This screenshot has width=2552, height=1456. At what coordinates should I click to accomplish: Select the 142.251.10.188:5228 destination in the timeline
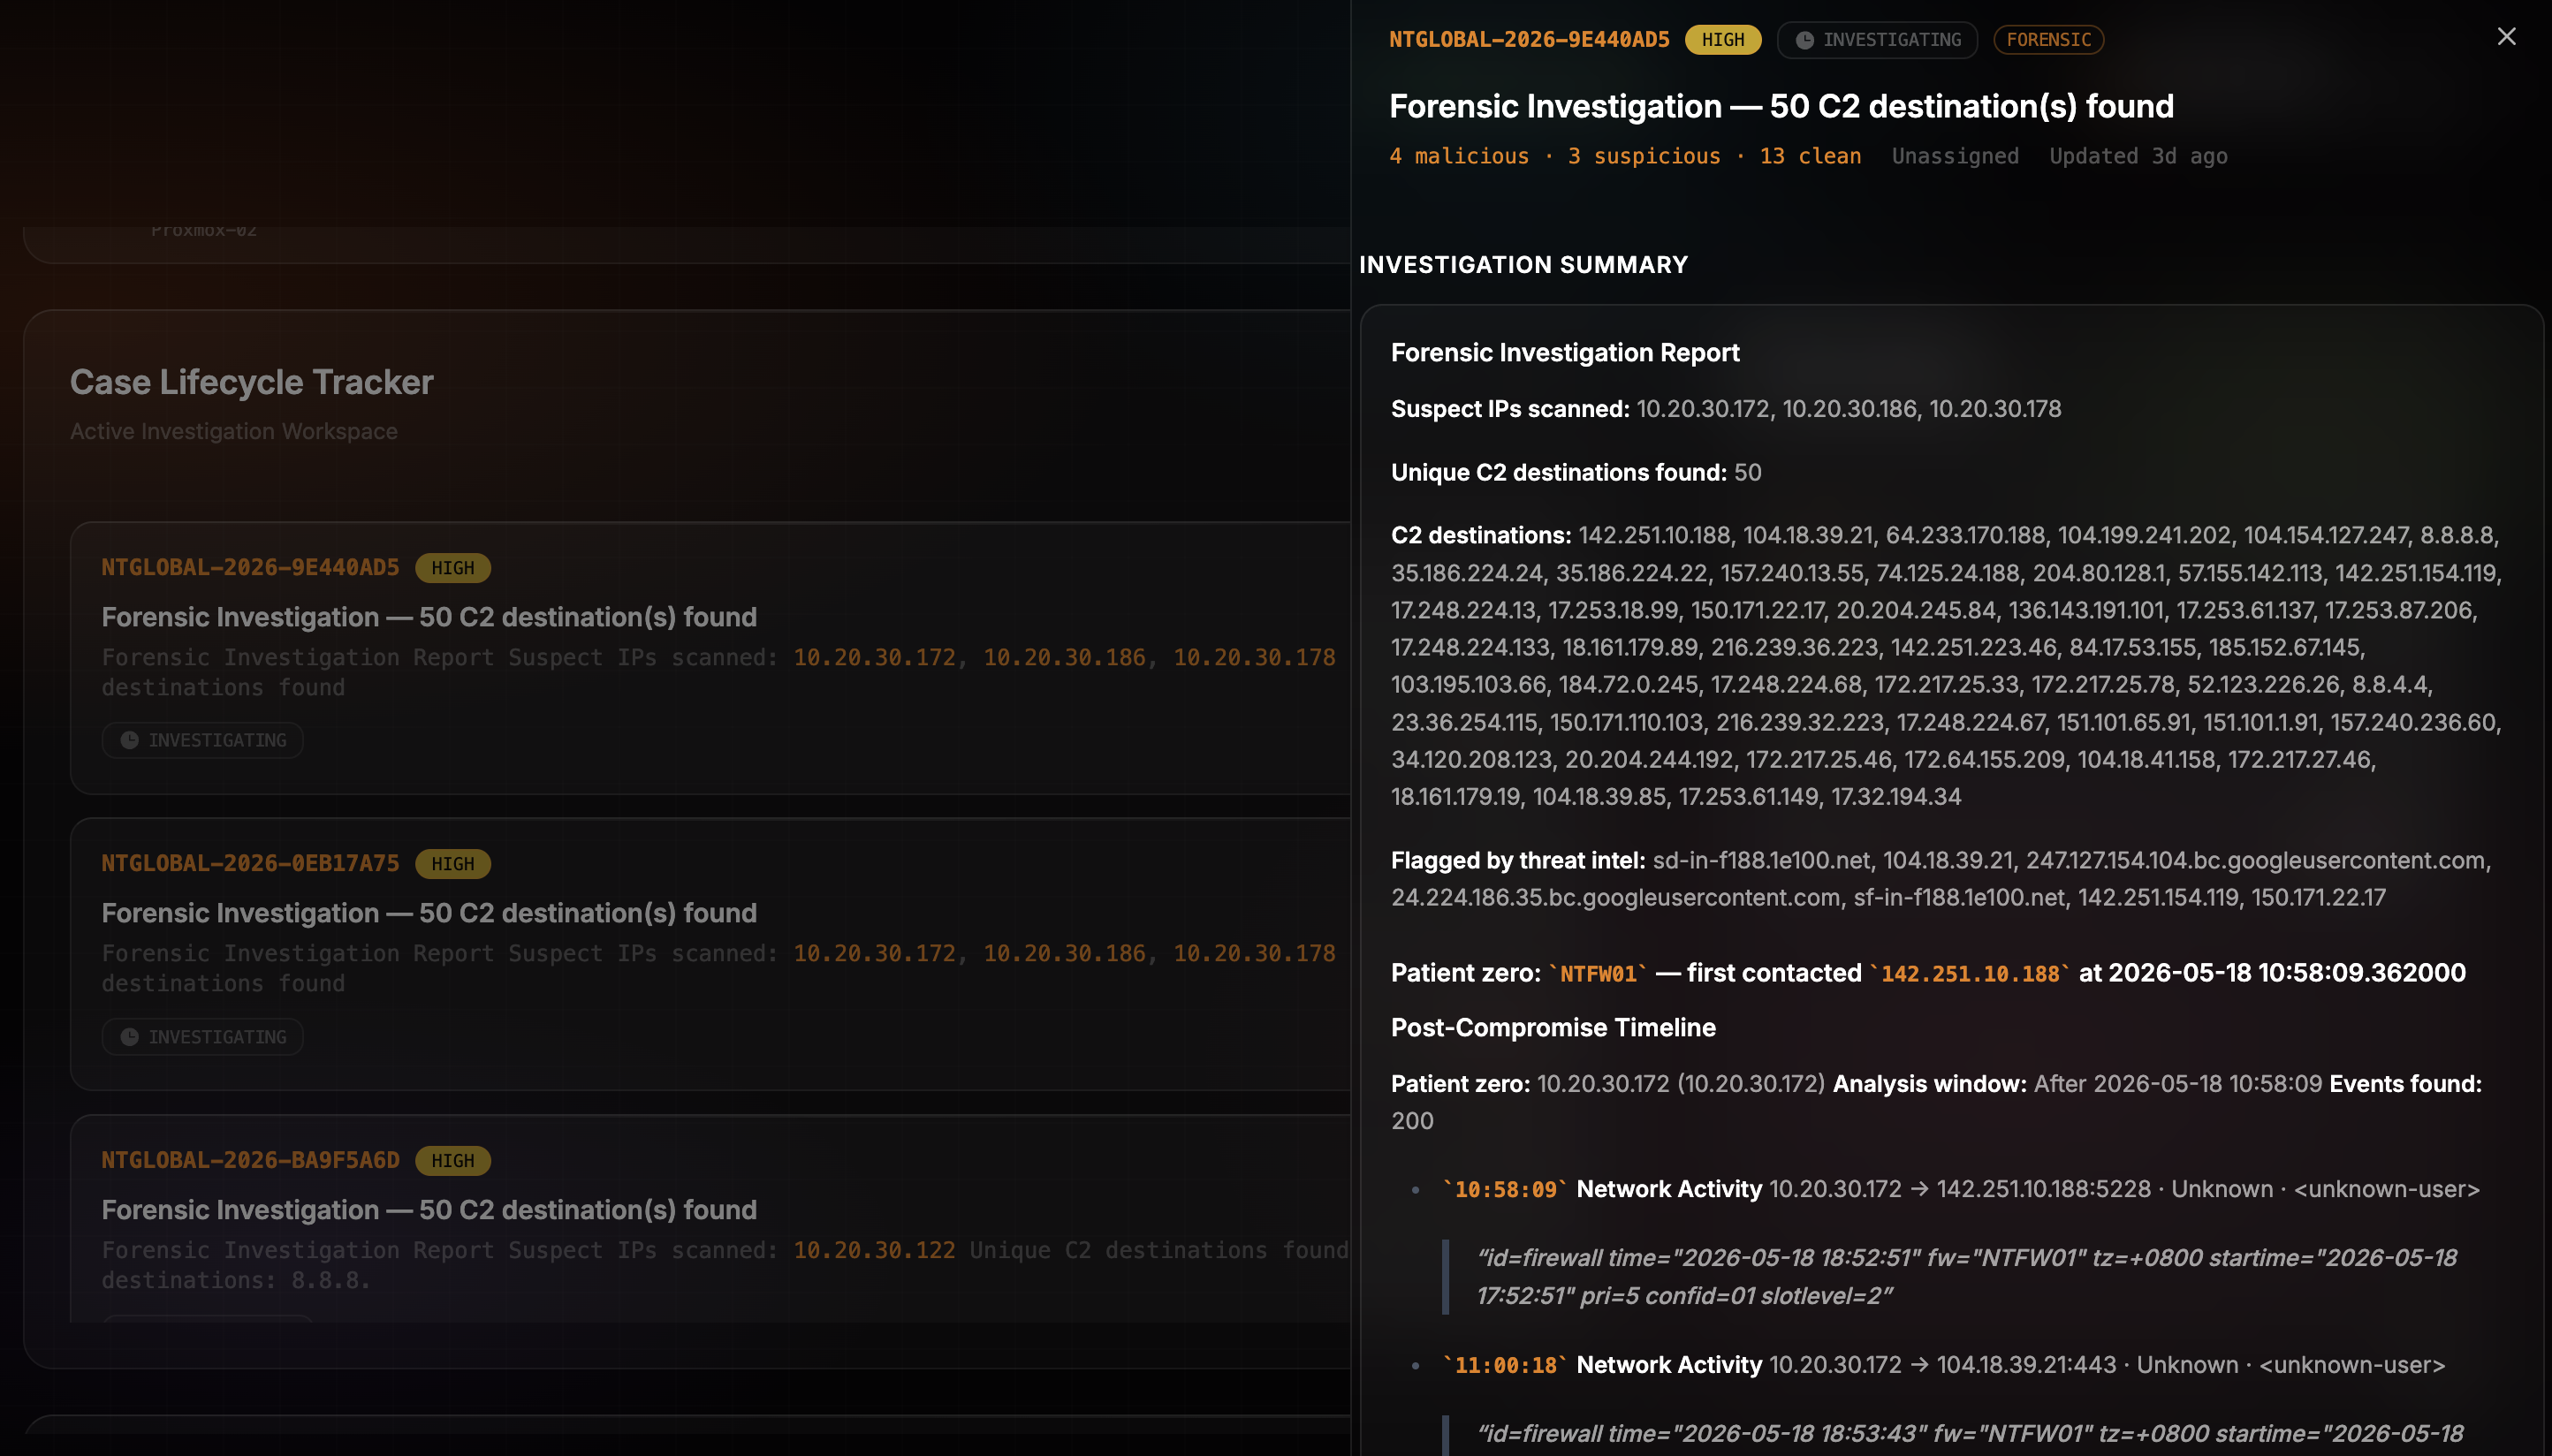2043,1190
